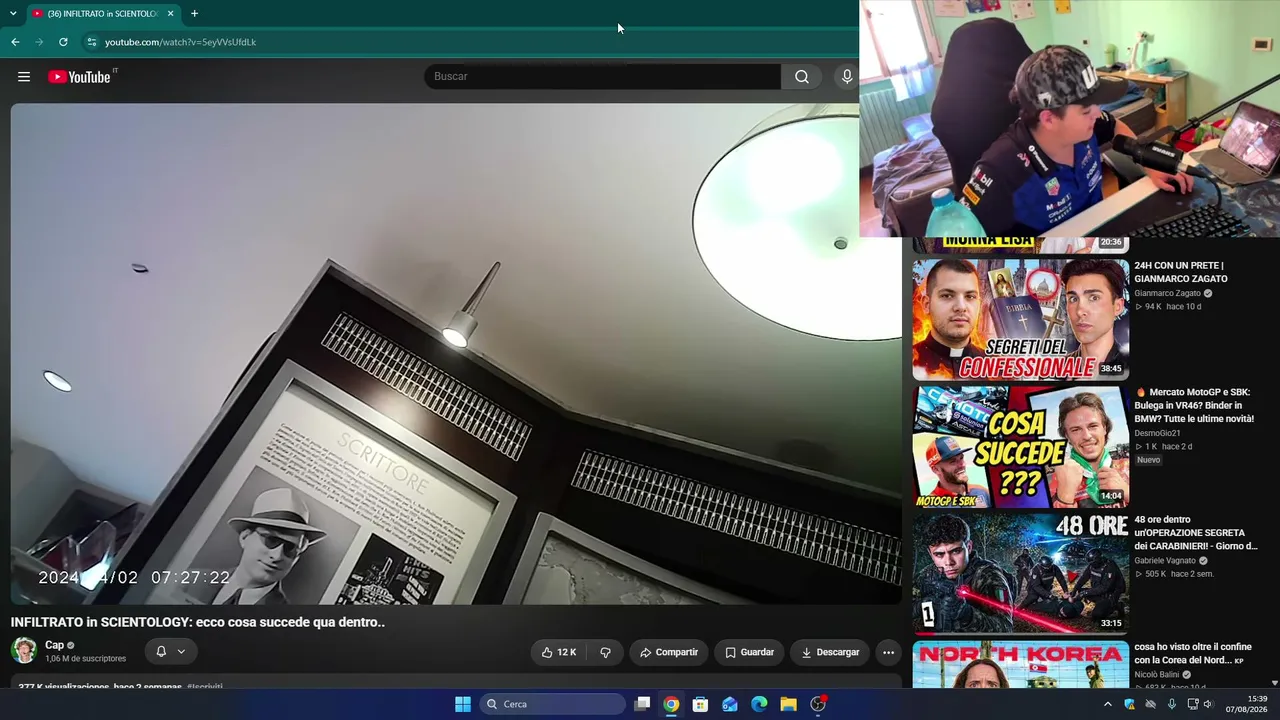Click the video title INFILTRATO in SCIENTOLOGY
Image resolution: width=1280 pixels, height=720 pixels.
(198, 622)
